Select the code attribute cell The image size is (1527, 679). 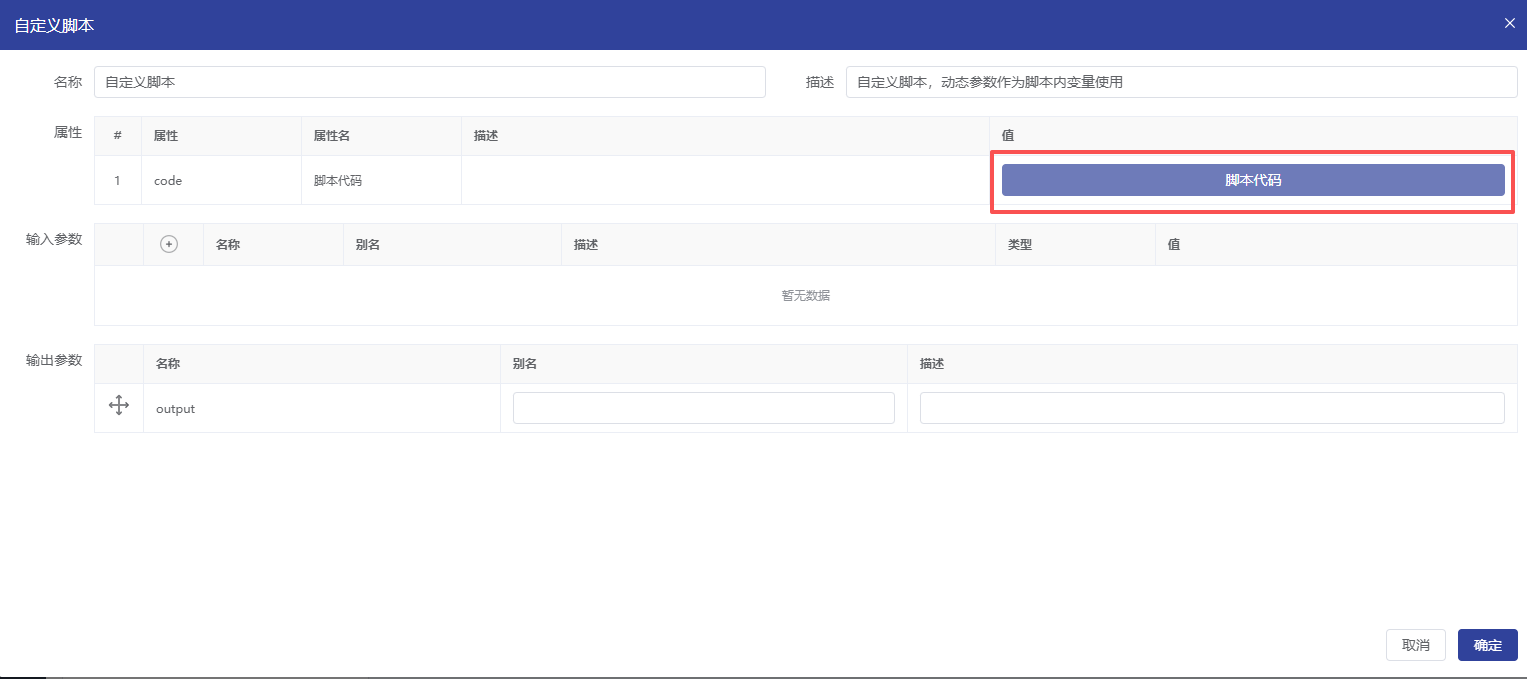tap(168, 181)
